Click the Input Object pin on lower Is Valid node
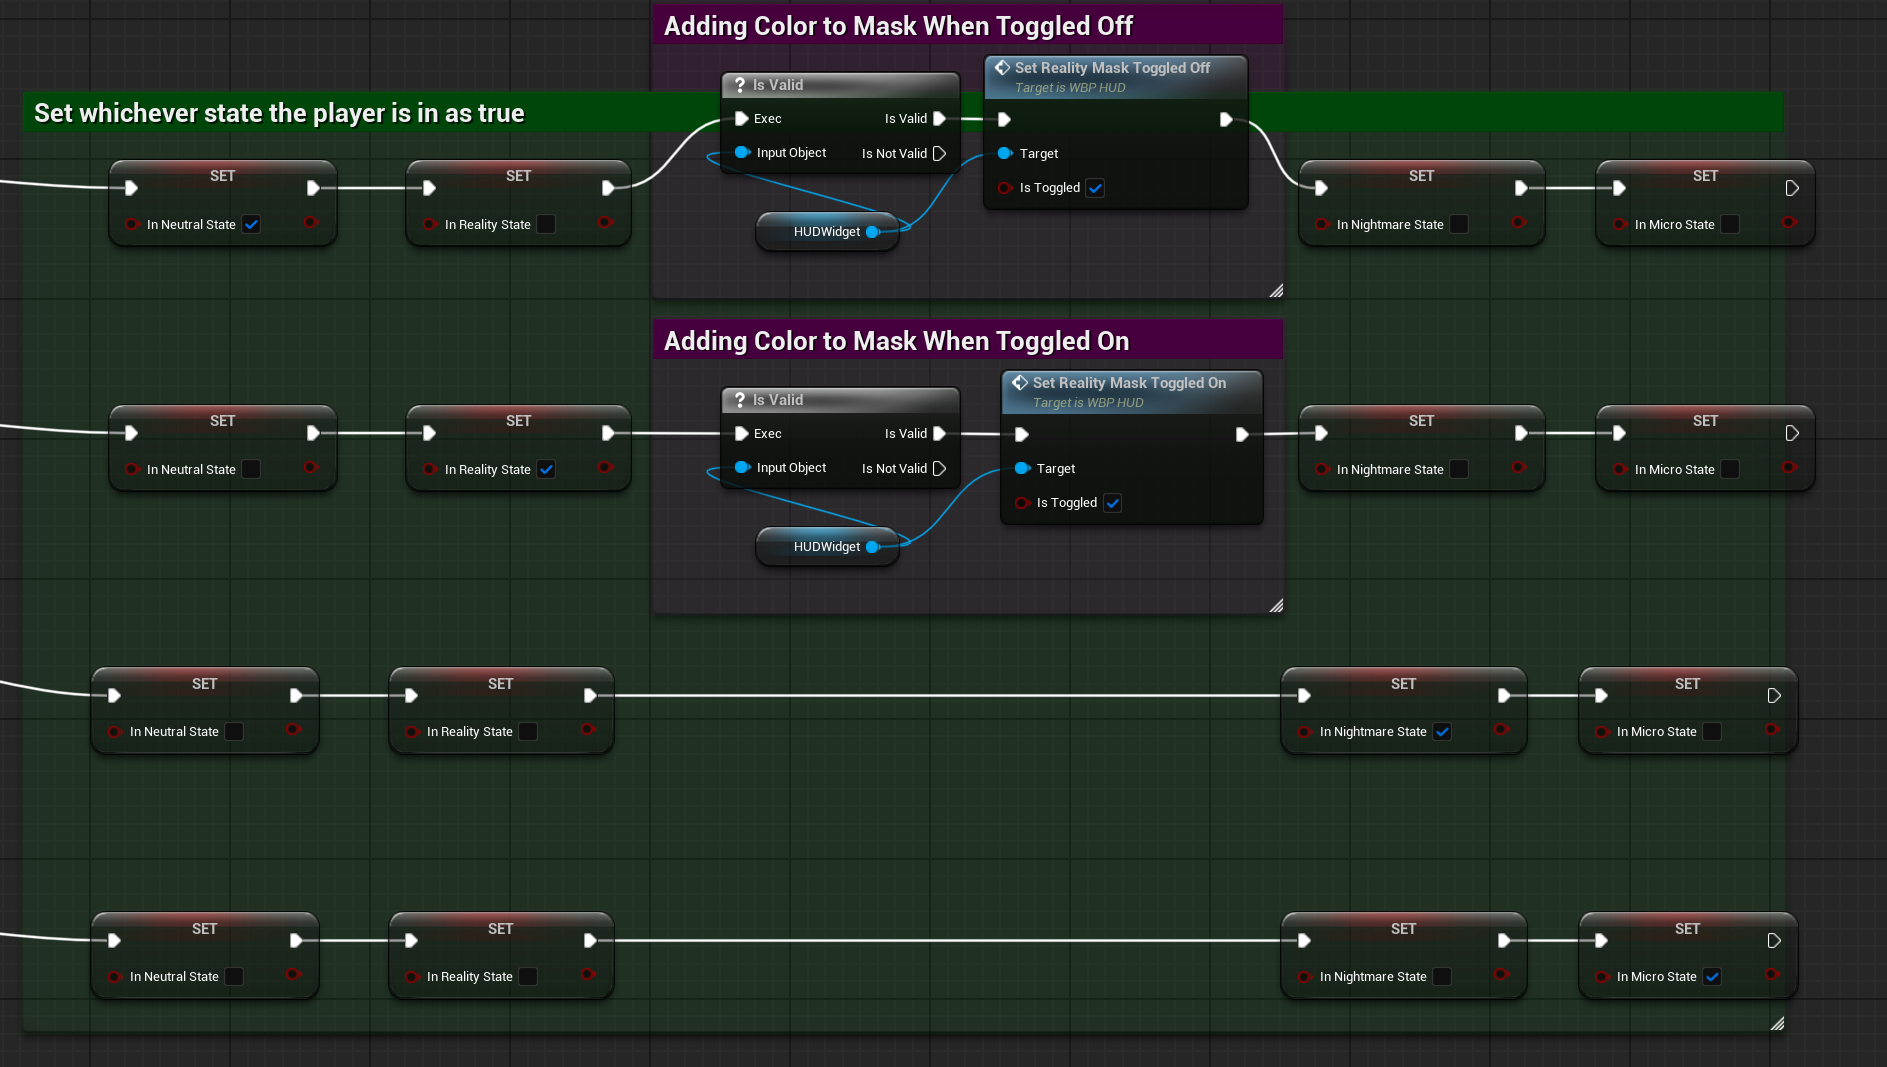The image size is (1887, 1067). click(742, 467)
